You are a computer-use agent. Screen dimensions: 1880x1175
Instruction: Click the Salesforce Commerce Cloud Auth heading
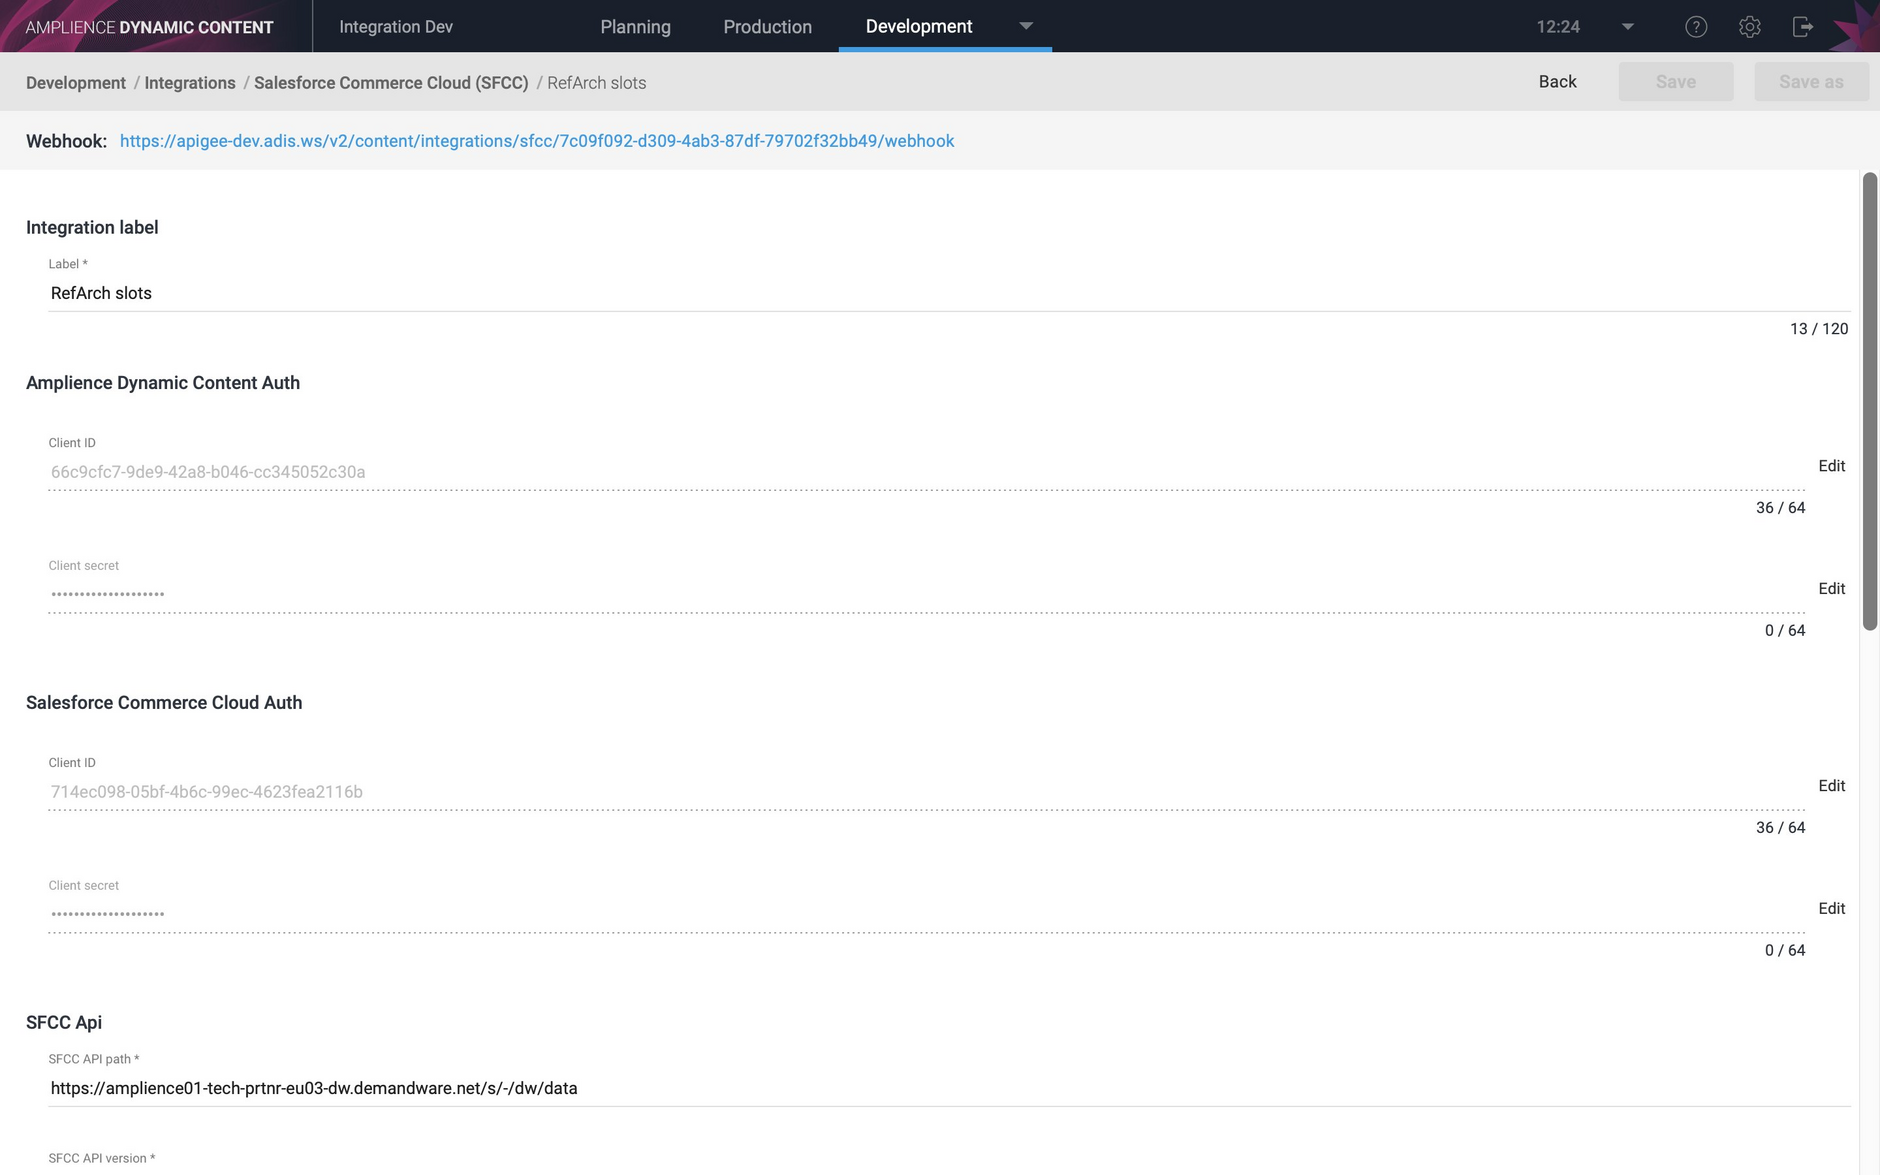coord(164,703)
